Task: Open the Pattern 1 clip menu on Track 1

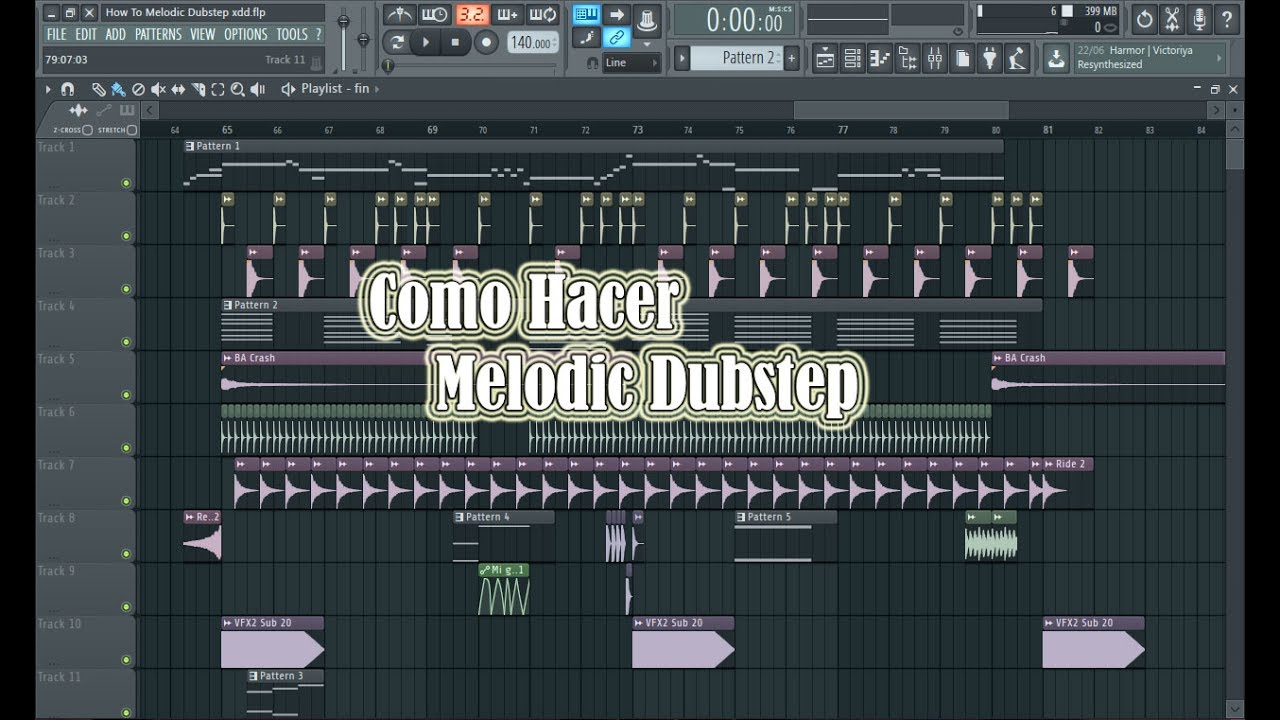Action: (190, 146)
